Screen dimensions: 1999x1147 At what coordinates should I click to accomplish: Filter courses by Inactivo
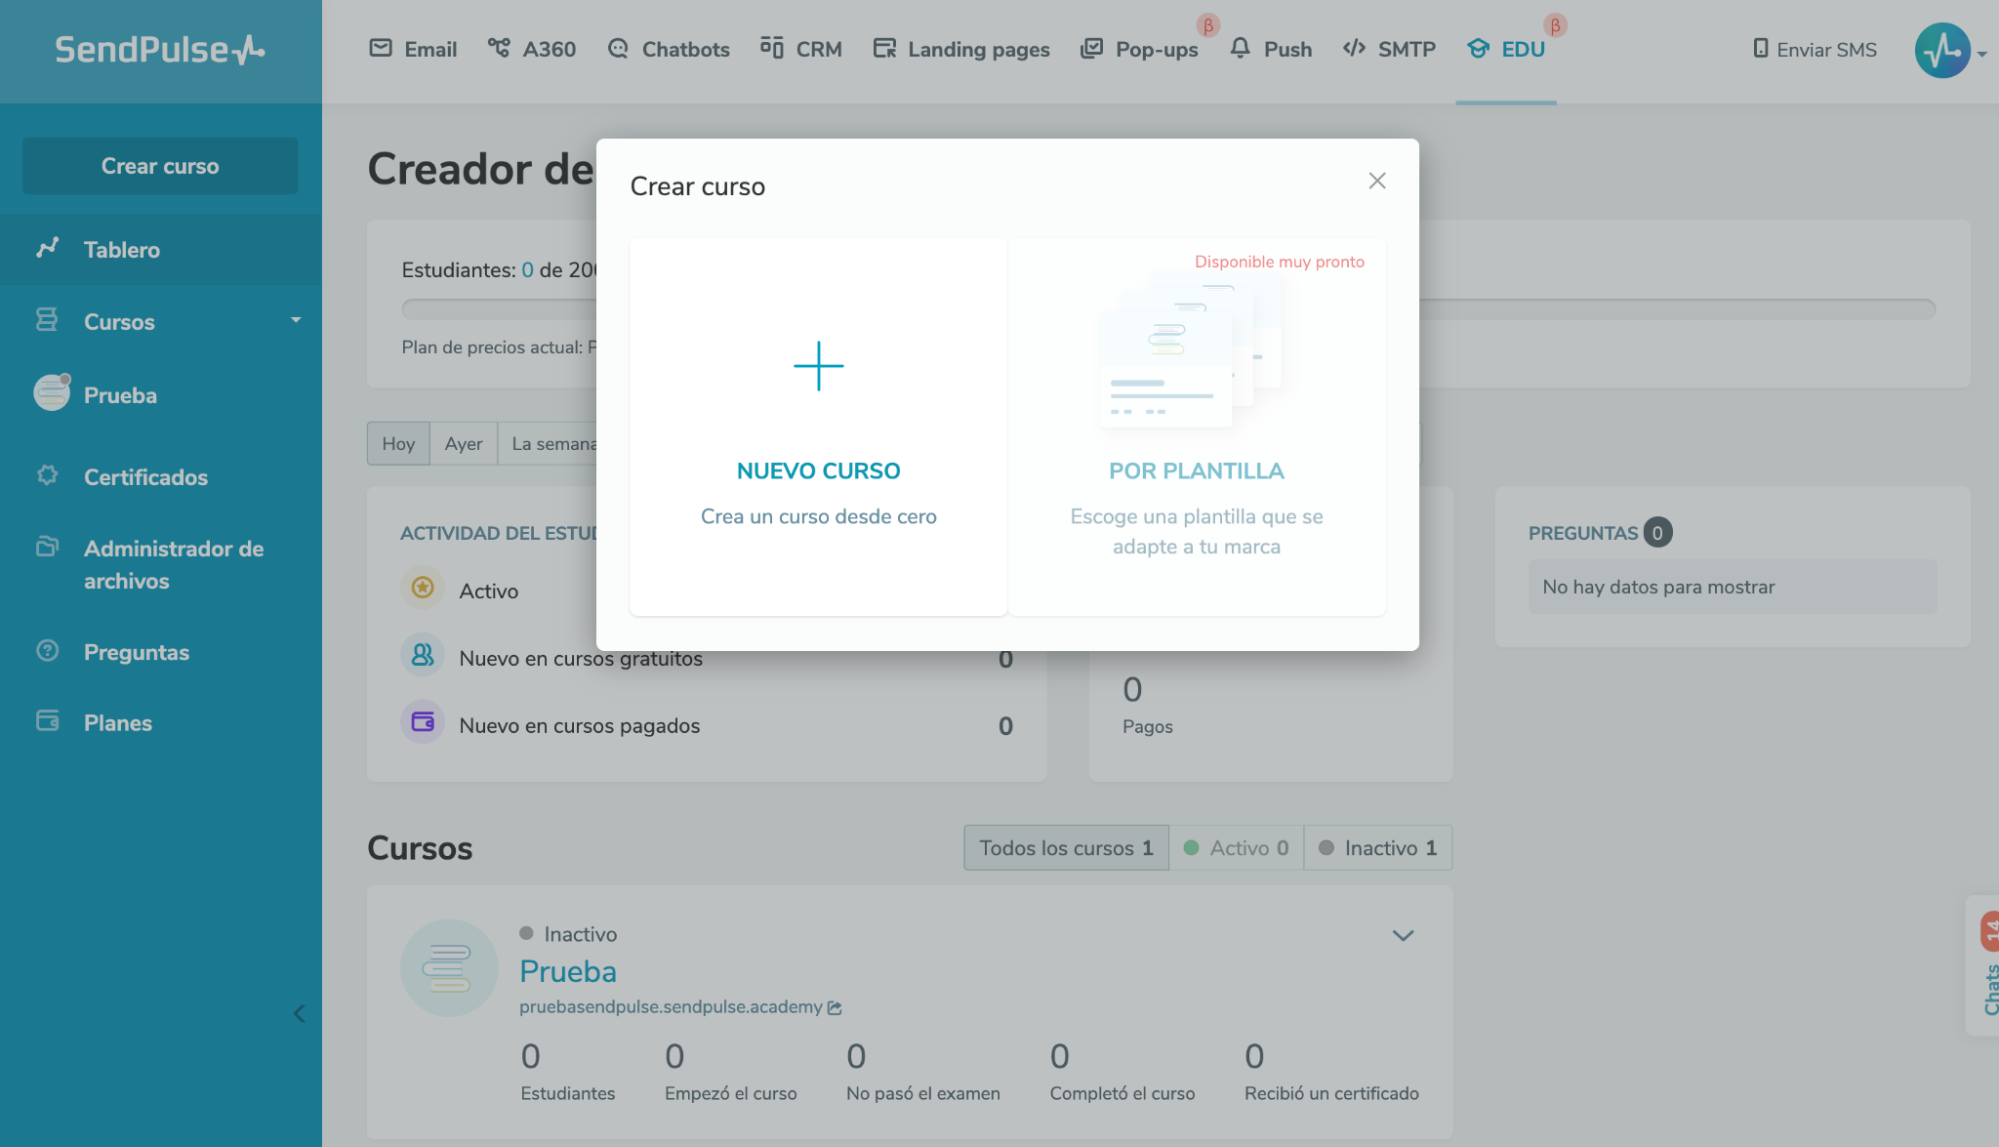coord(1378,848)
